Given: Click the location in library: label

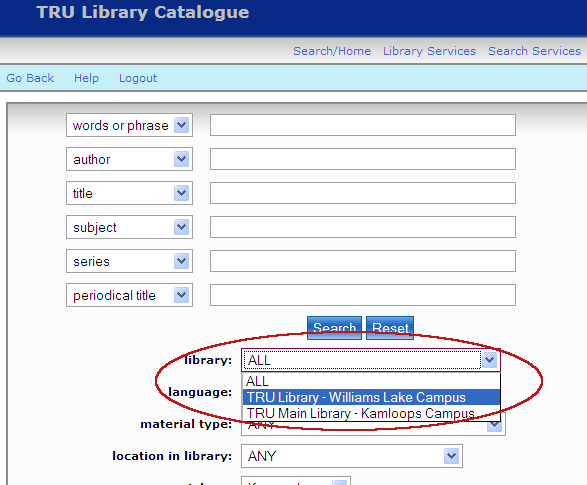Looking at the screenshot, I should pos(172,456).
